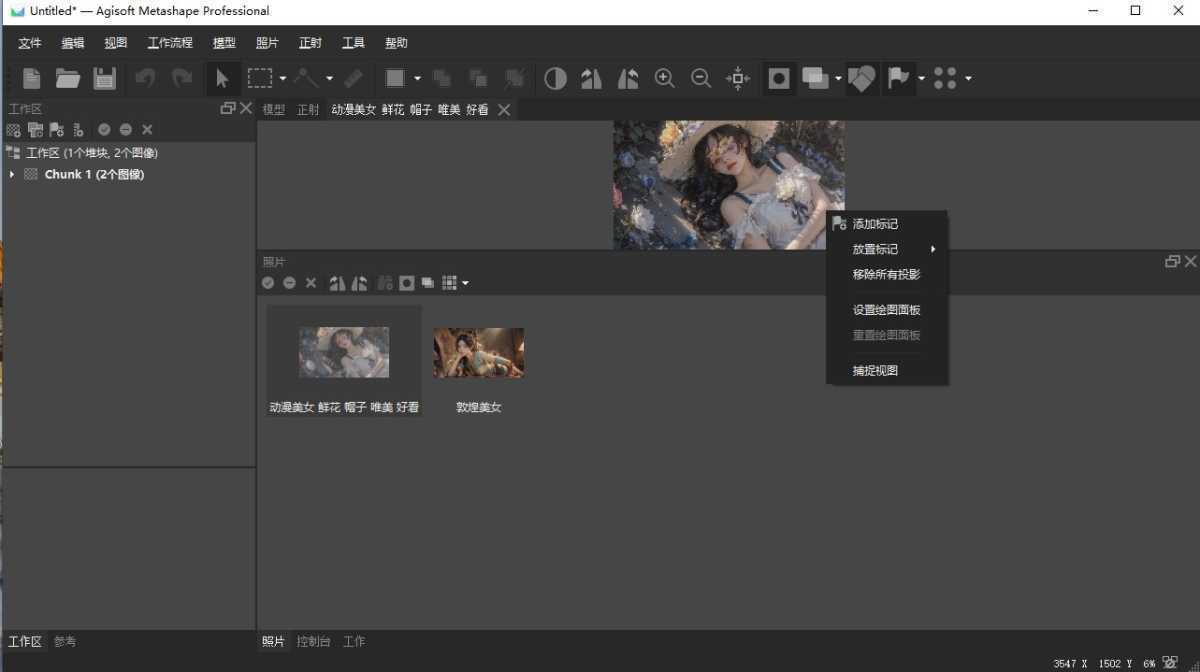Undo the last action
Screen dimensions: 1200x672
tap(145, 78)
